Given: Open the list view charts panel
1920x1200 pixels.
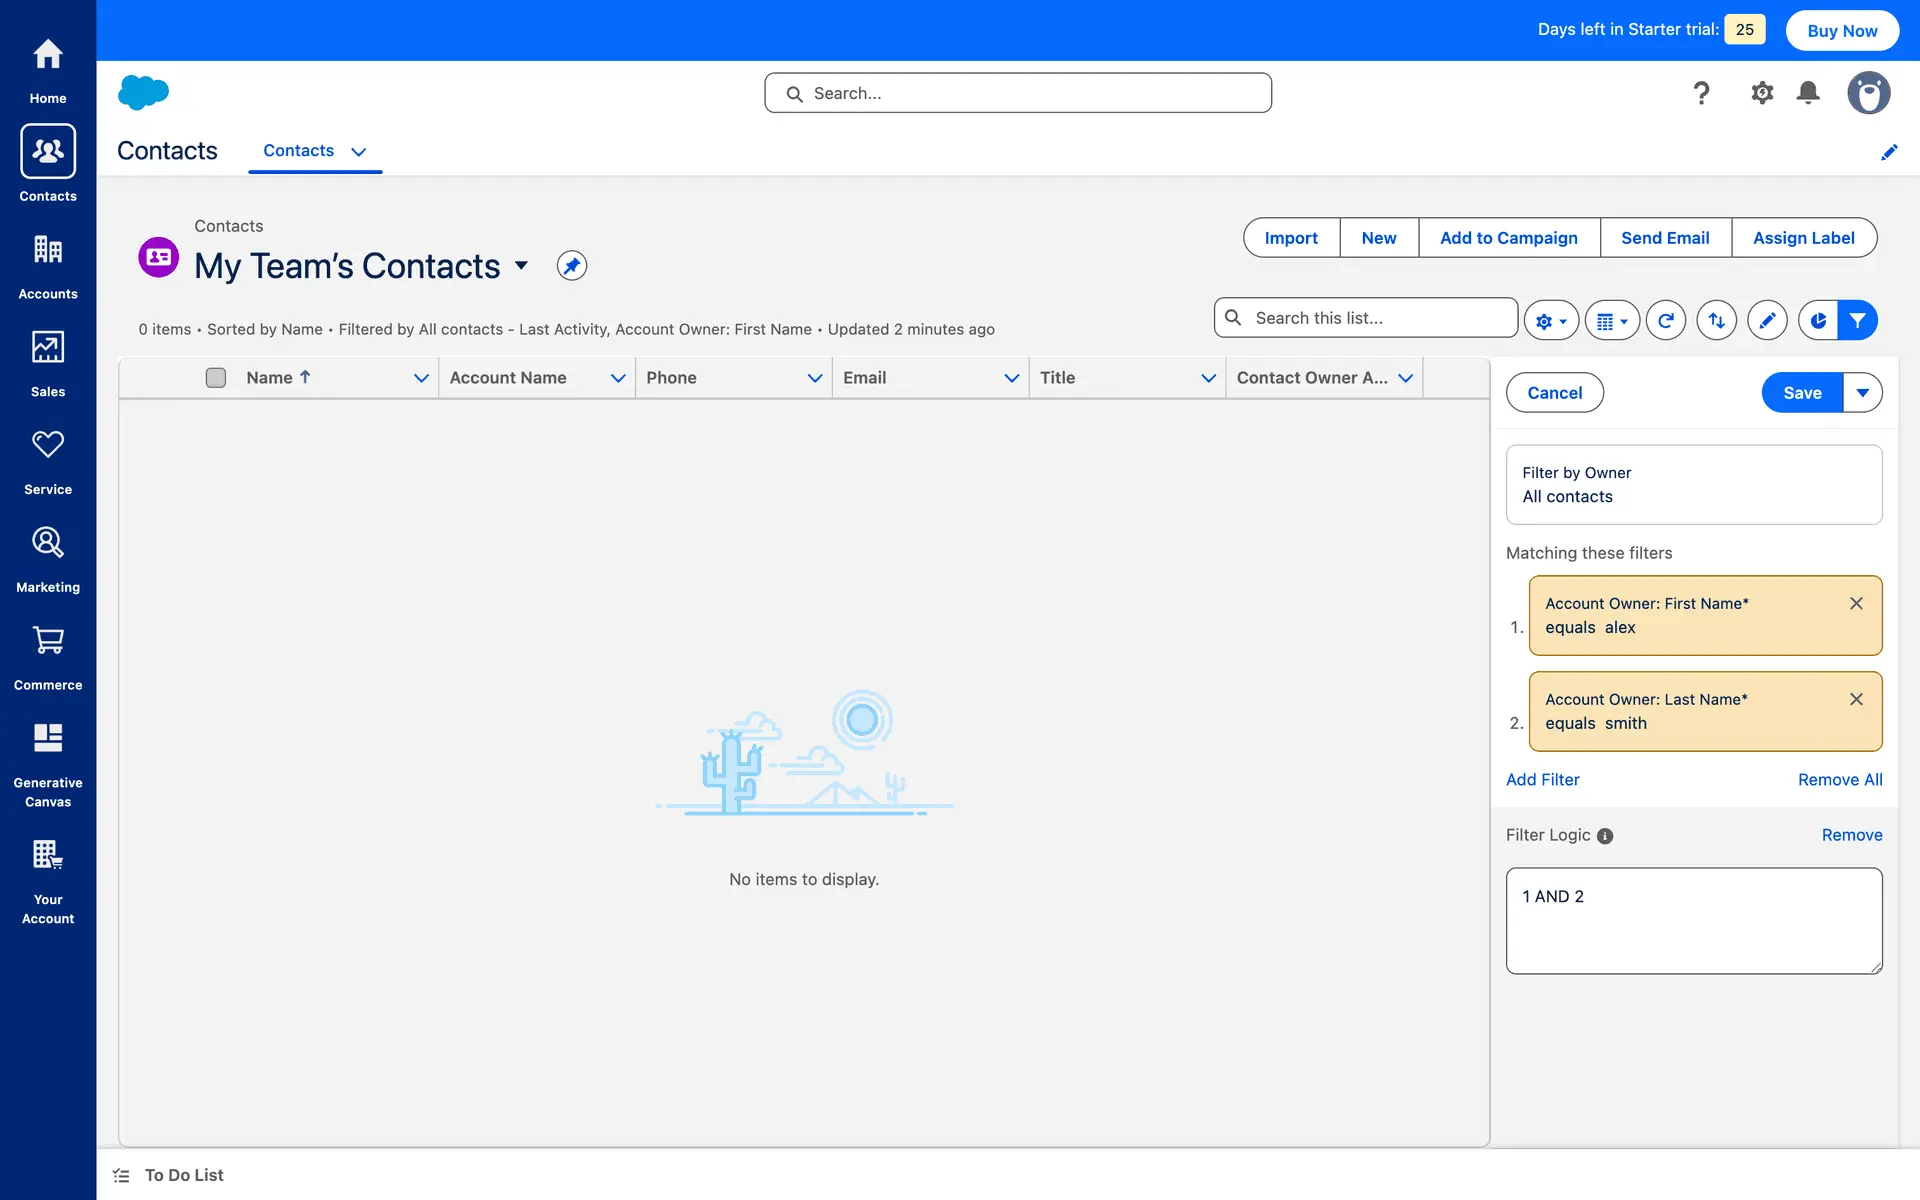Looking at the screenshot, I should click(x=1818, y=321).
